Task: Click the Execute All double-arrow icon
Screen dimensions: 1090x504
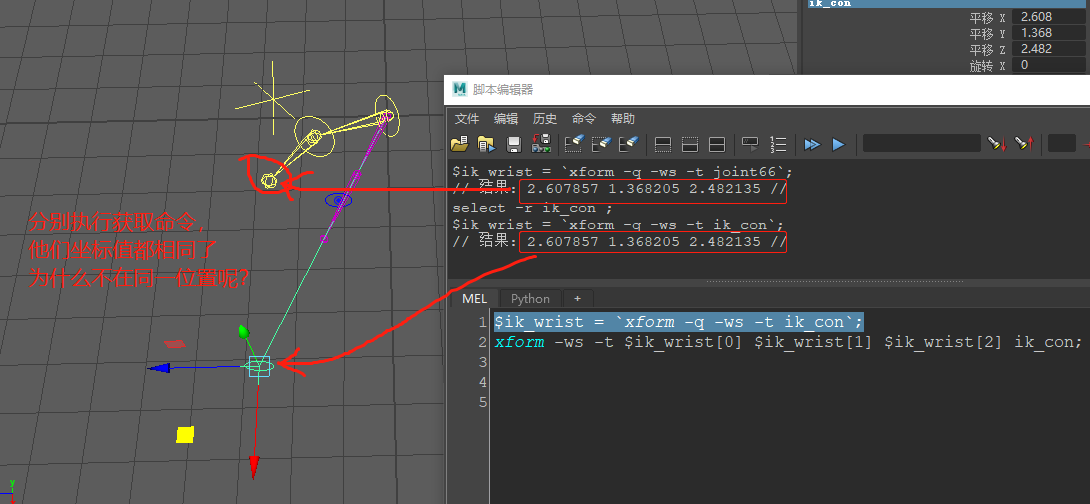Action: pos(811,144)
